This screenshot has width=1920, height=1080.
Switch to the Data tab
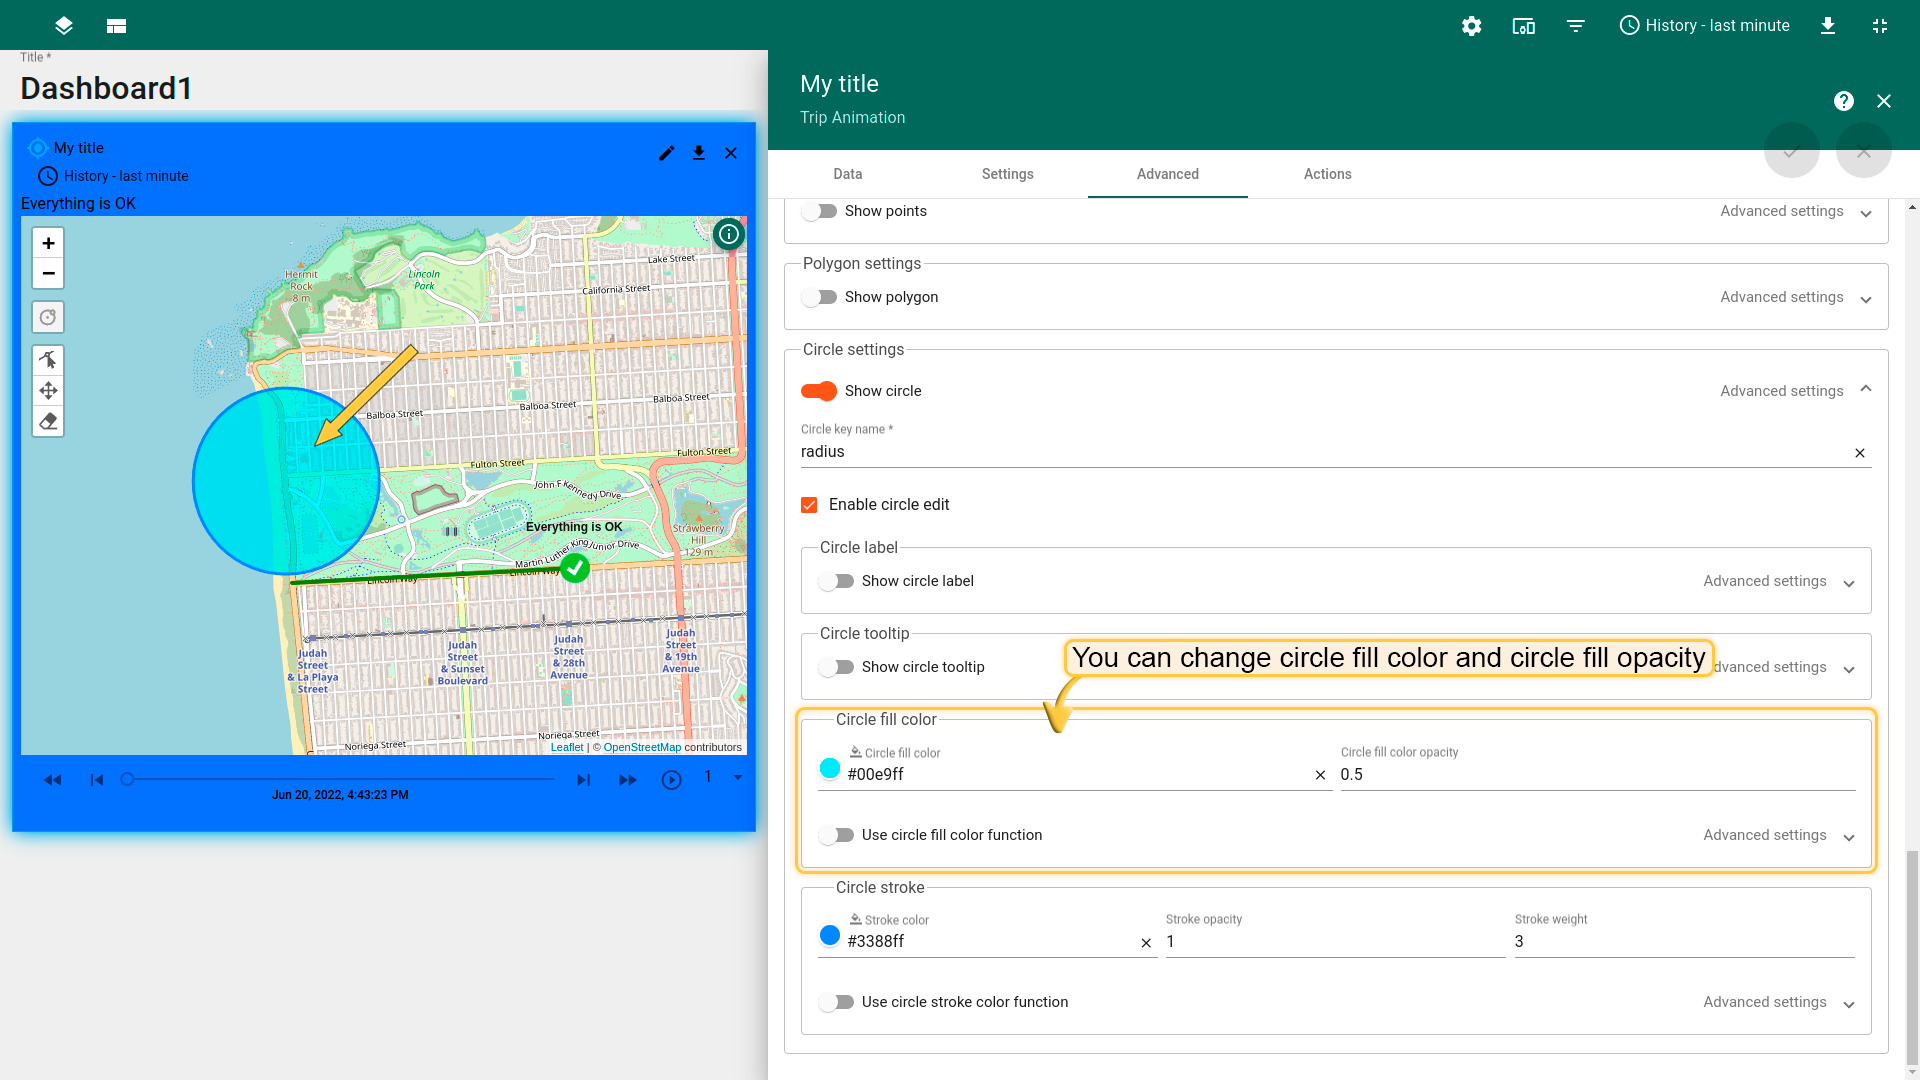[x=848, y=174]
